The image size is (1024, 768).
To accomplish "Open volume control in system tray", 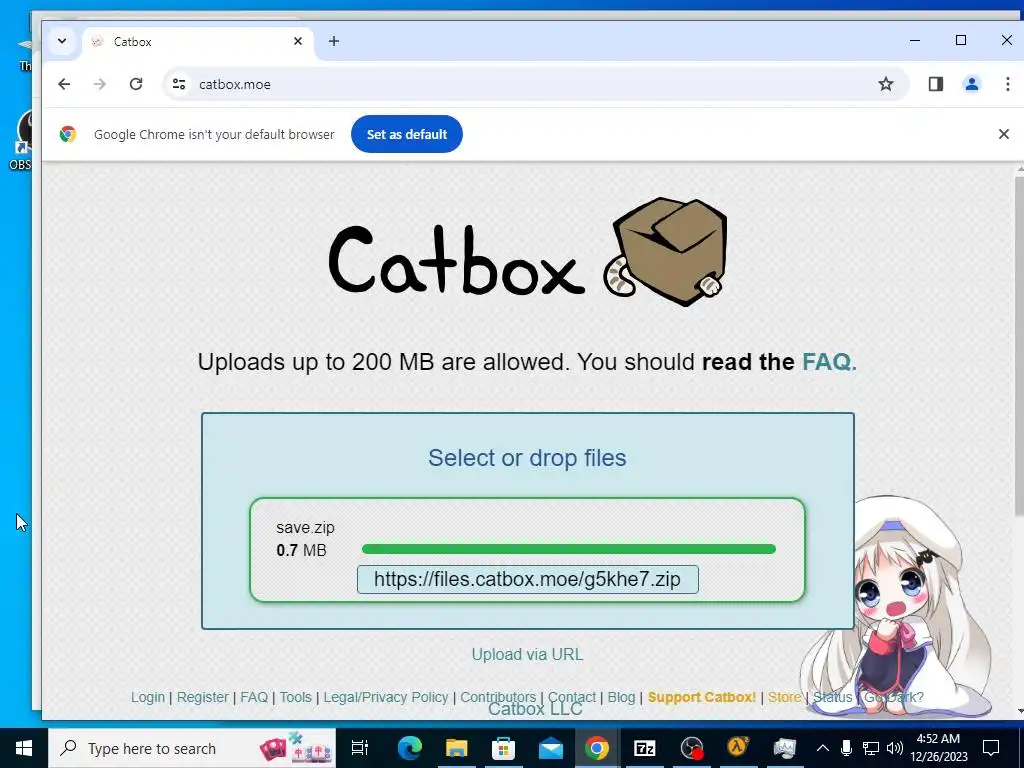I will click(895, 748).
